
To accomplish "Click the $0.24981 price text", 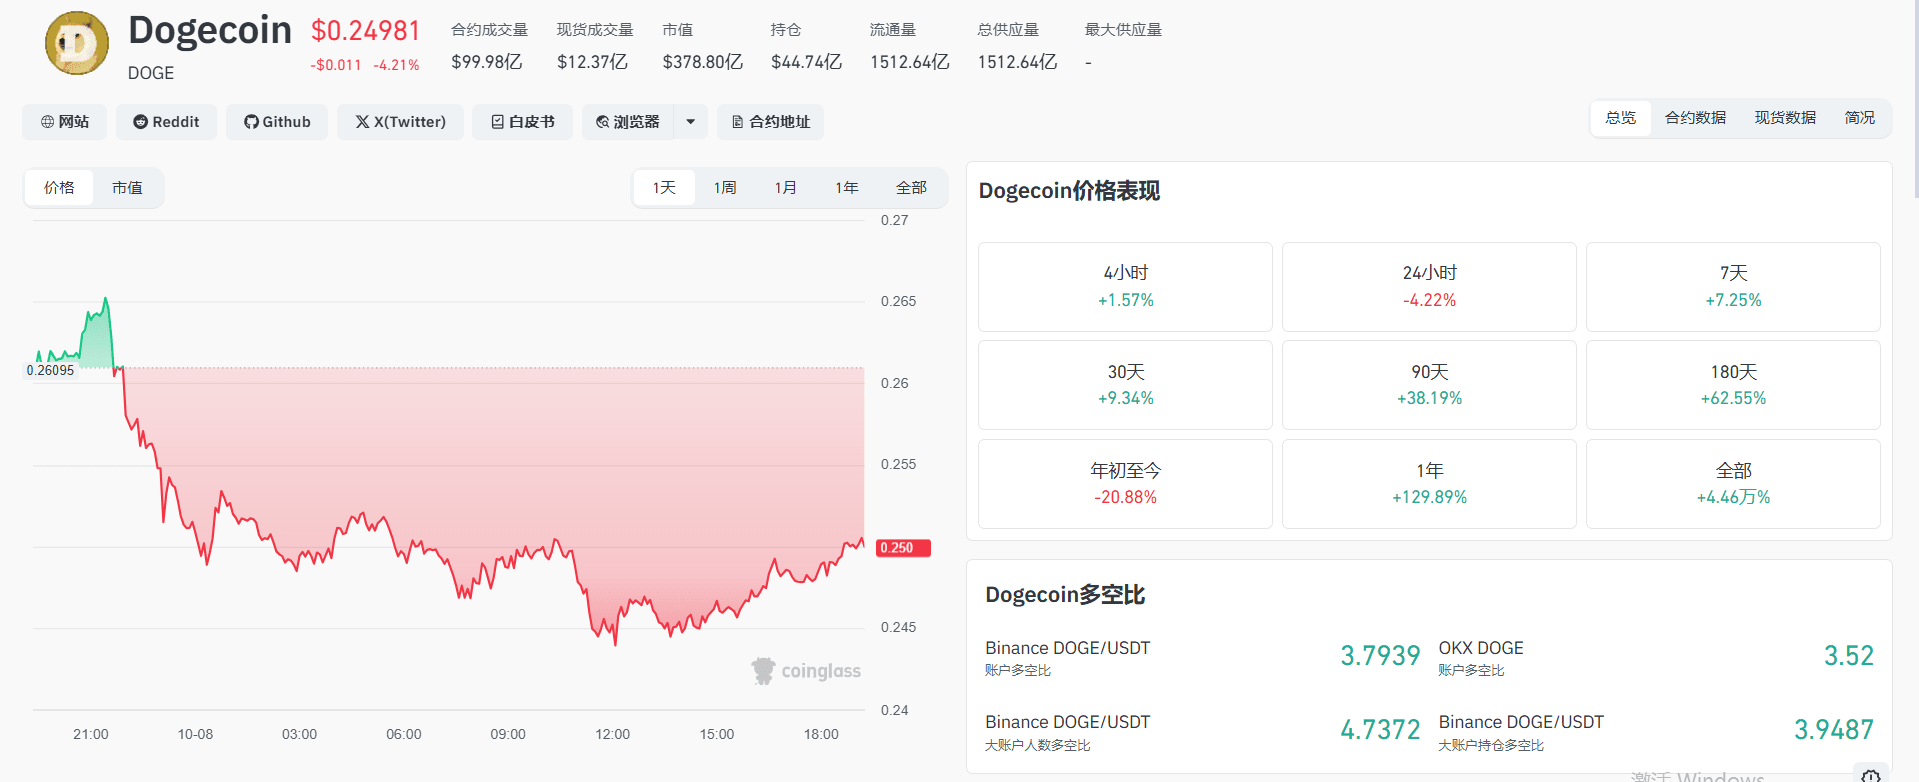I will (x=366, y=31).
